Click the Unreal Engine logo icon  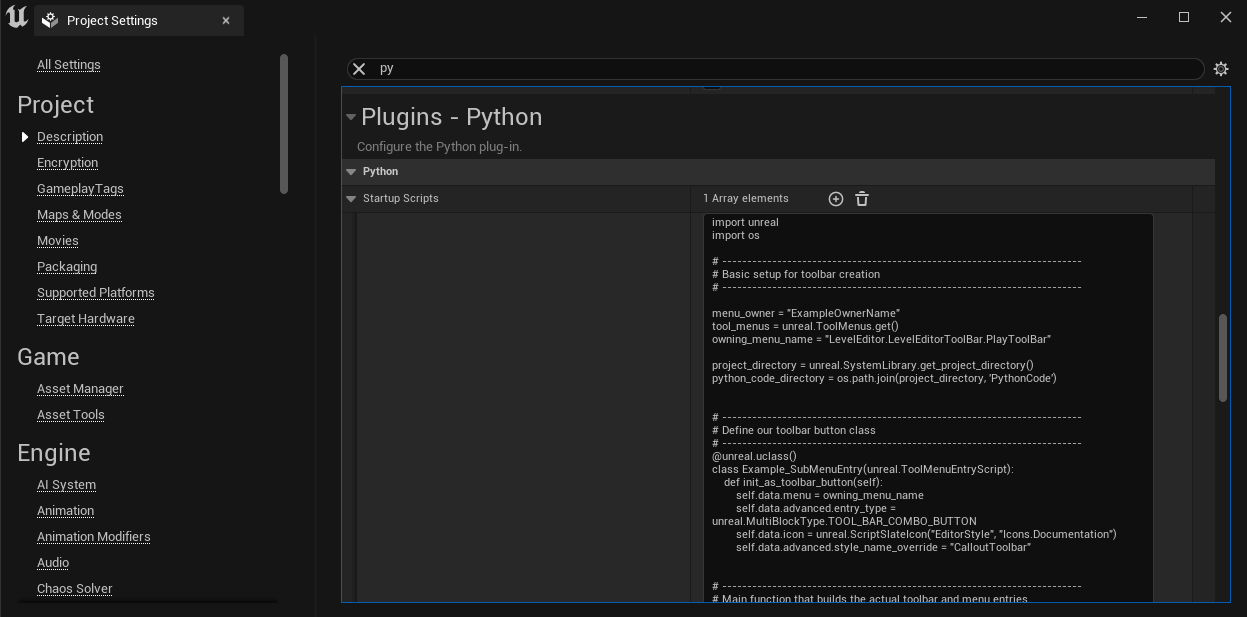click(16, 17)
